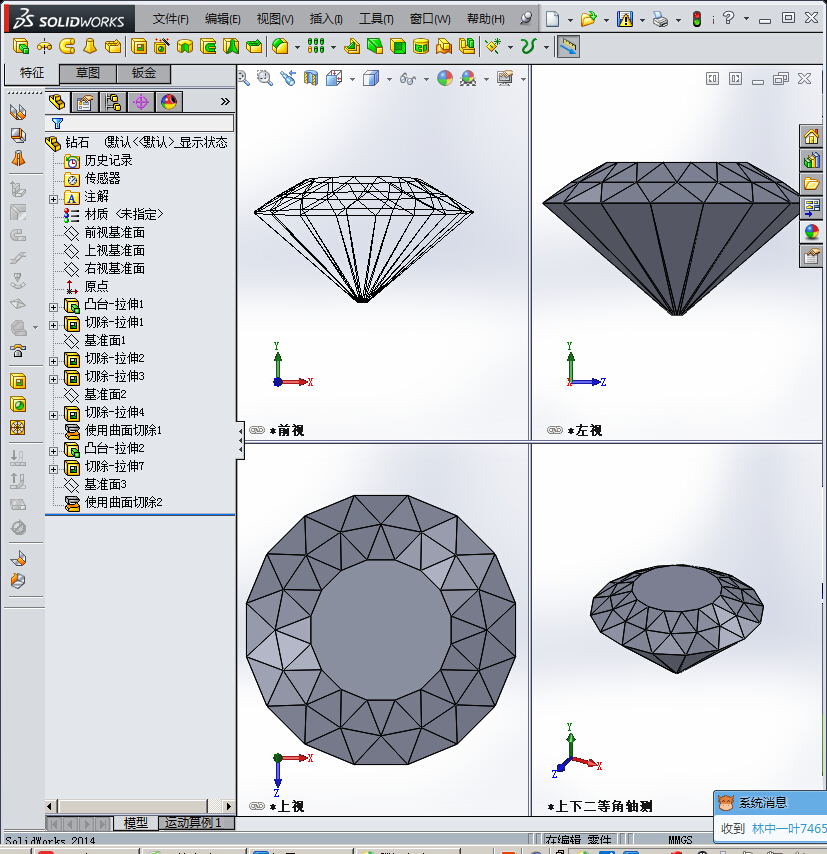
Task: Open the Linear Pattern dropdown arrow
Action: 333,47
